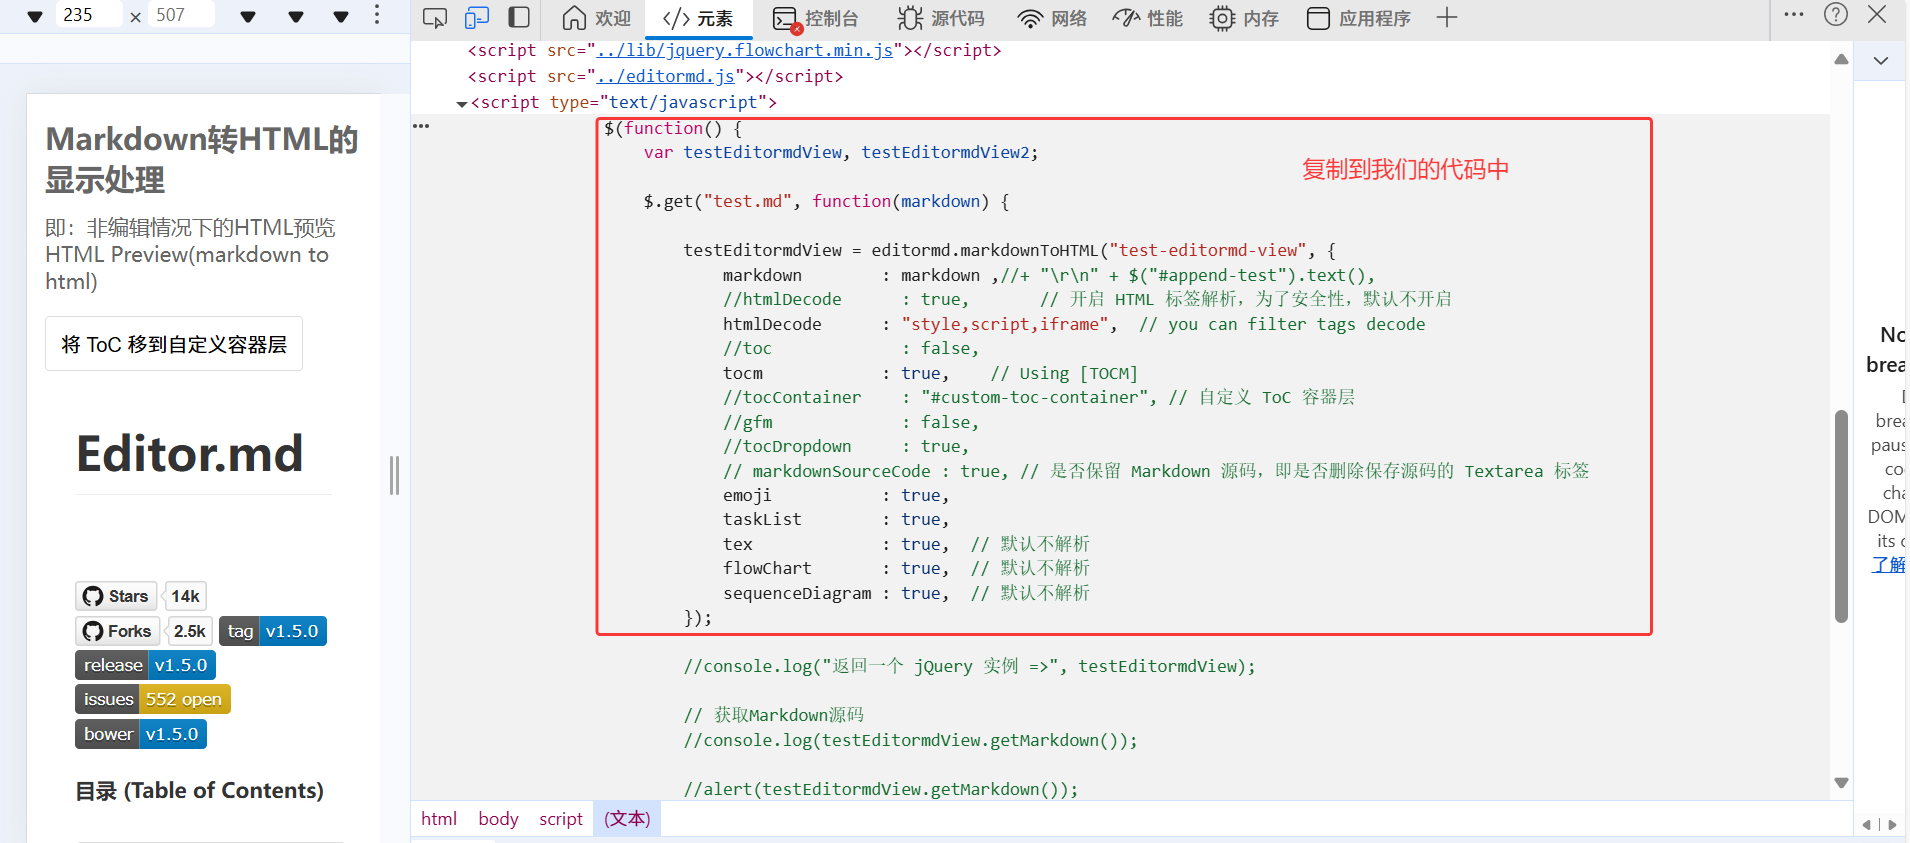
Task: Open the ../editormd.js script link
Action: tap(665, 76)
